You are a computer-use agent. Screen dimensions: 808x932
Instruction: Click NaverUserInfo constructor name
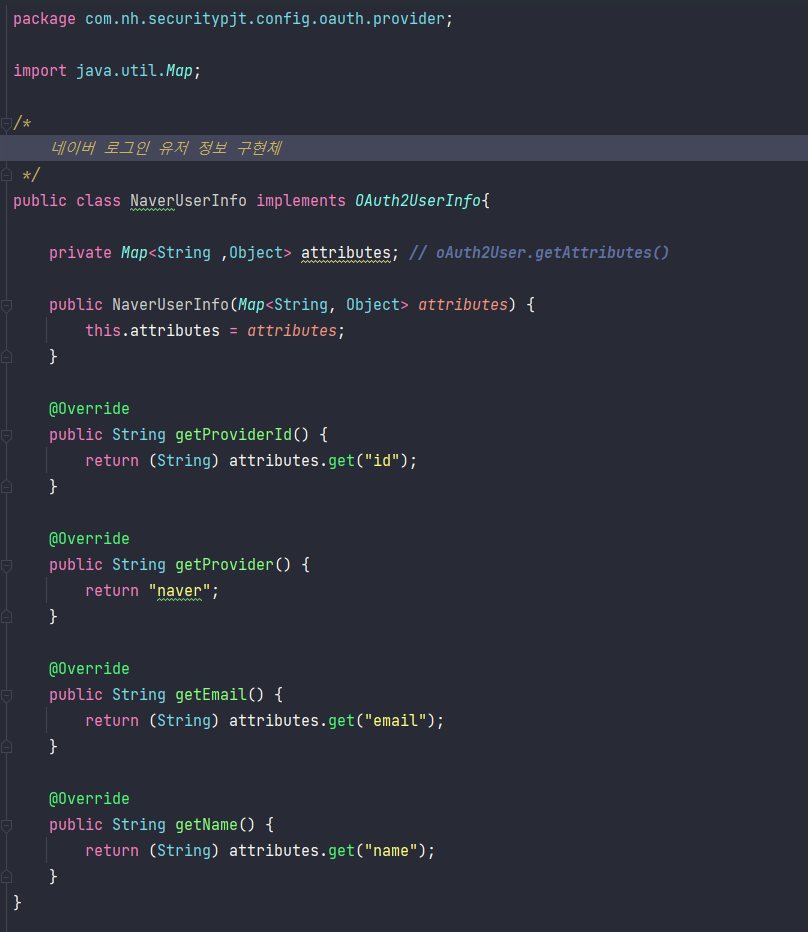[171, 305]
